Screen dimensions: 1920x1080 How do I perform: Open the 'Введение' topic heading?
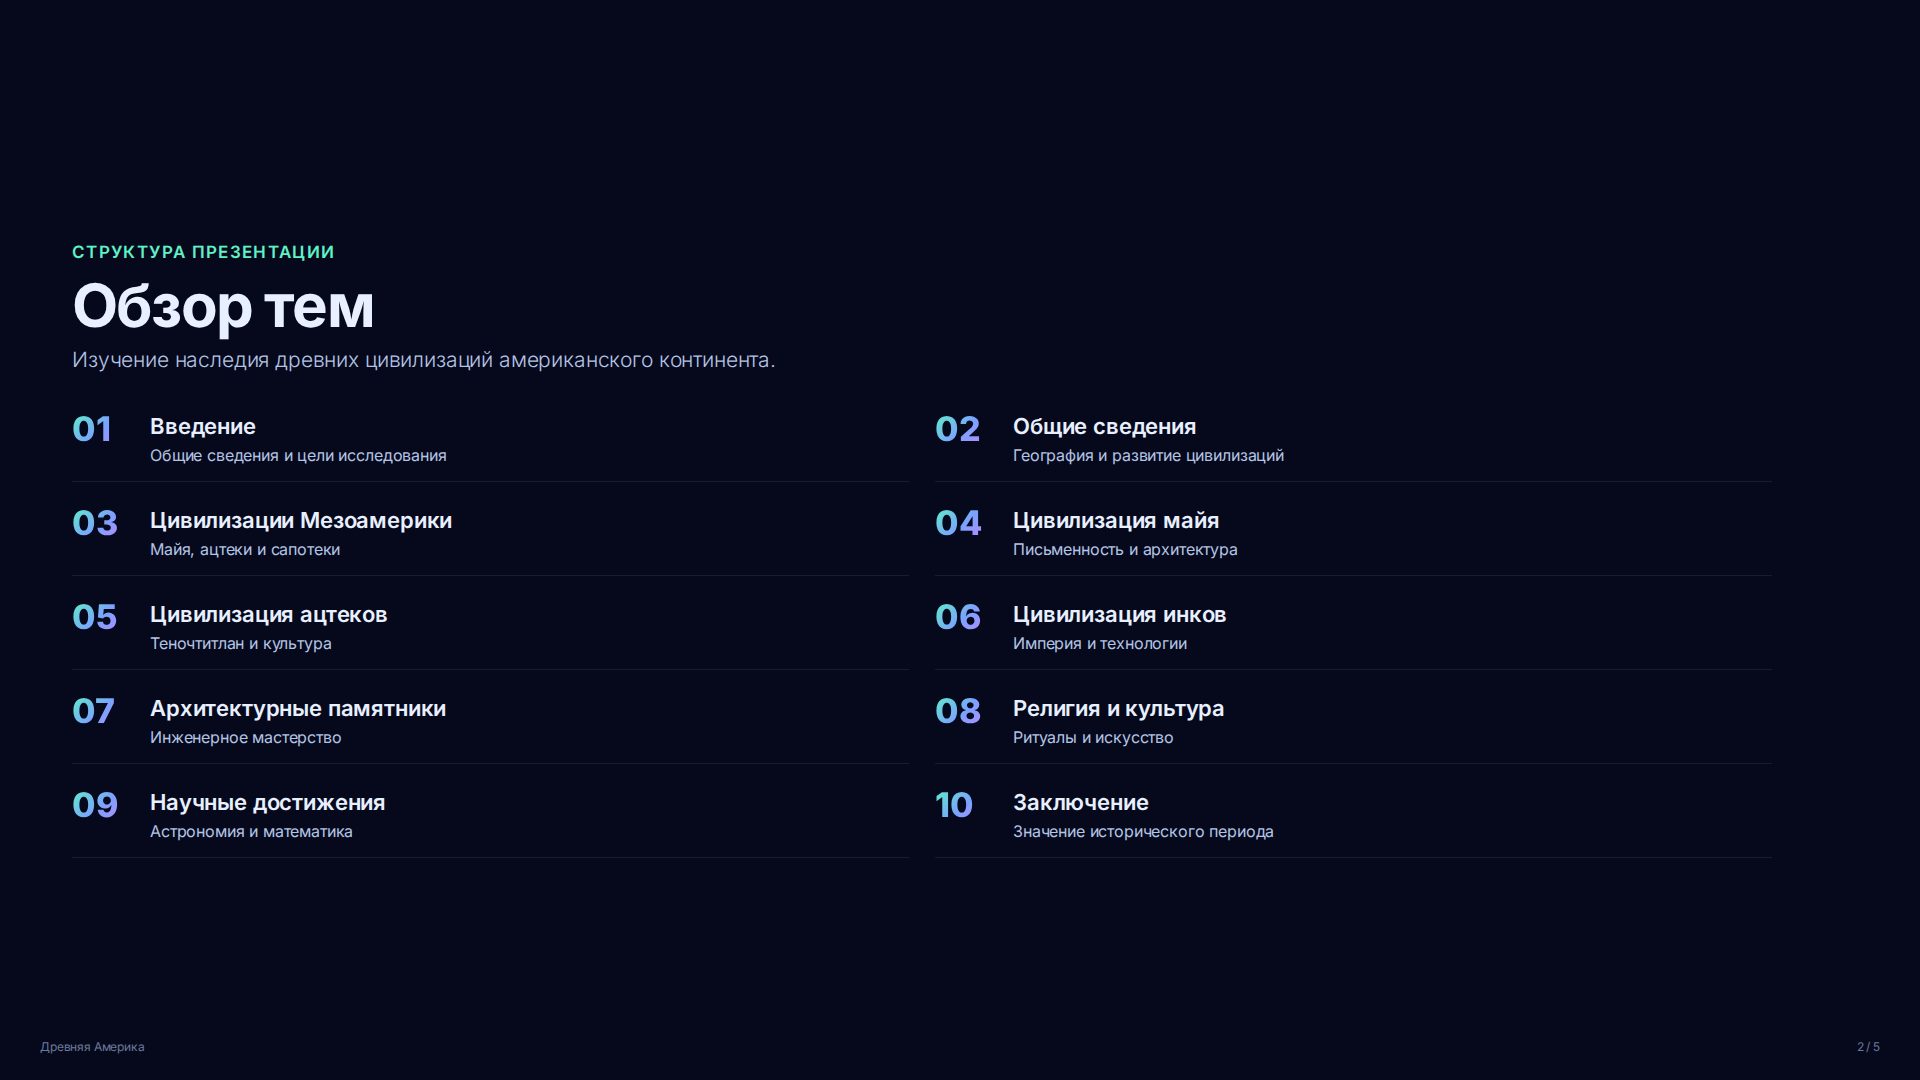(203, 427)
